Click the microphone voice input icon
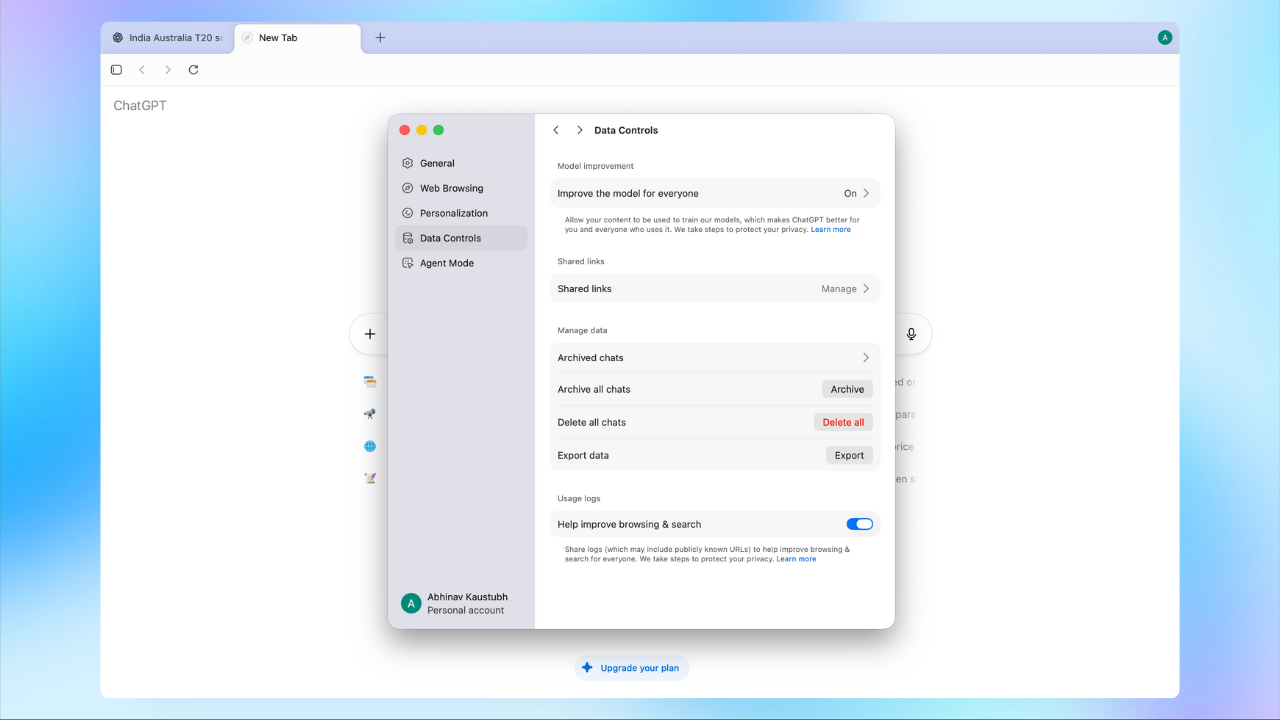This screenshot has width=1280, height=720. [x=911, y=334]
